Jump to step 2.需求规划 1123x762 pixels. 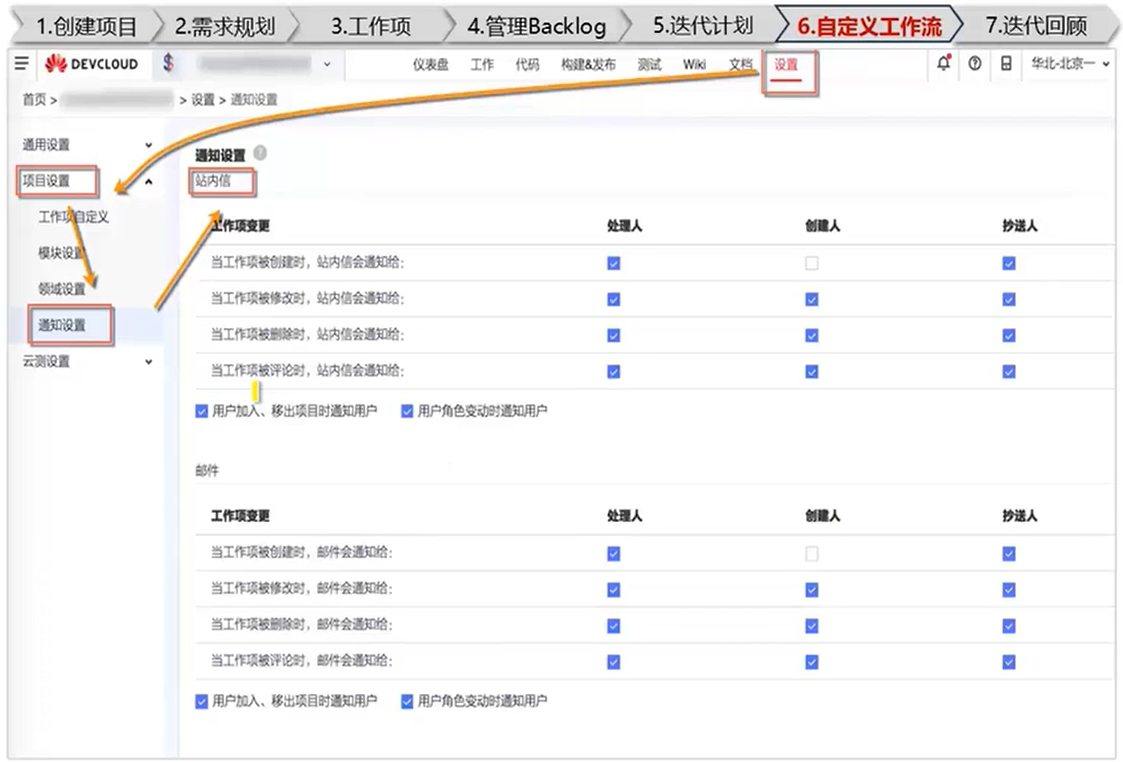[x=225, y=26]
